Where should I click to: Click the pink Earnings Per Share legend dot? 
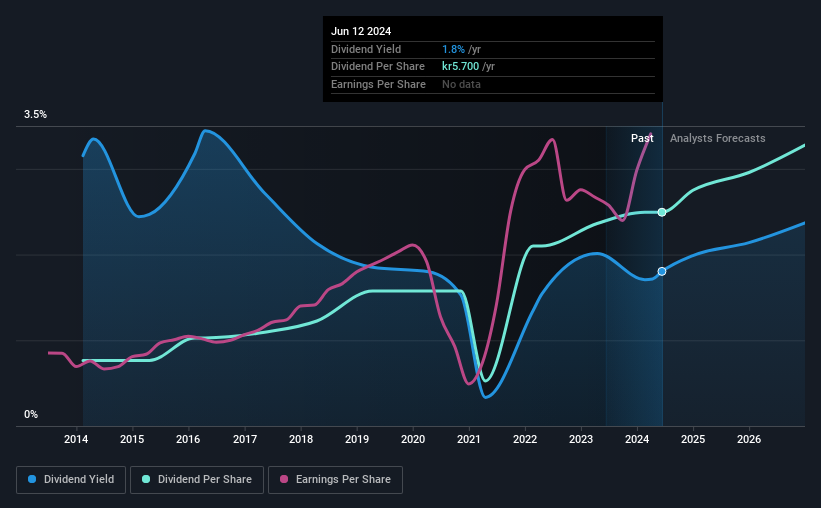[x=284, y=479]
